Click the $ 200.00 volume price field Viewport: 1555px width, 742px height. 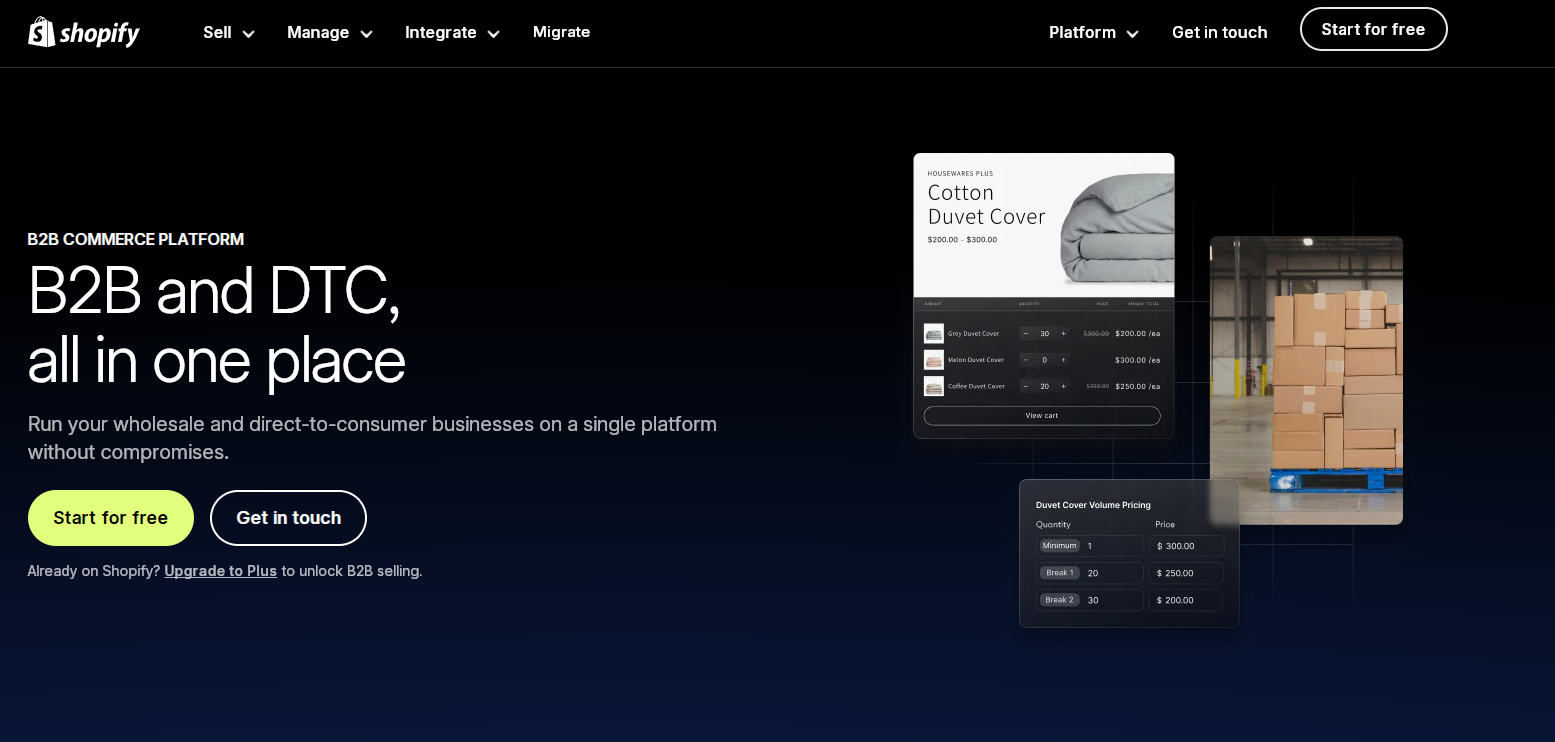(1187, 600)
